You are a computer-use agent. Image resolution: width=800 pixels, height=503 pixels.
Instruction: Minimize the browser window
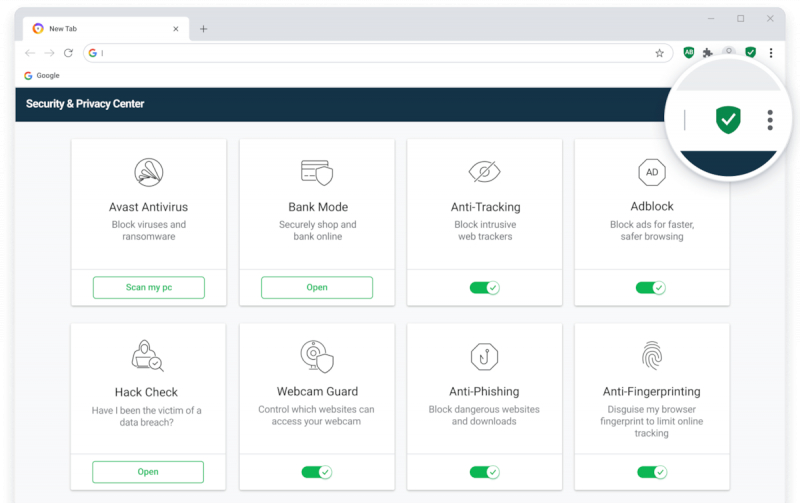pos(711,19)
